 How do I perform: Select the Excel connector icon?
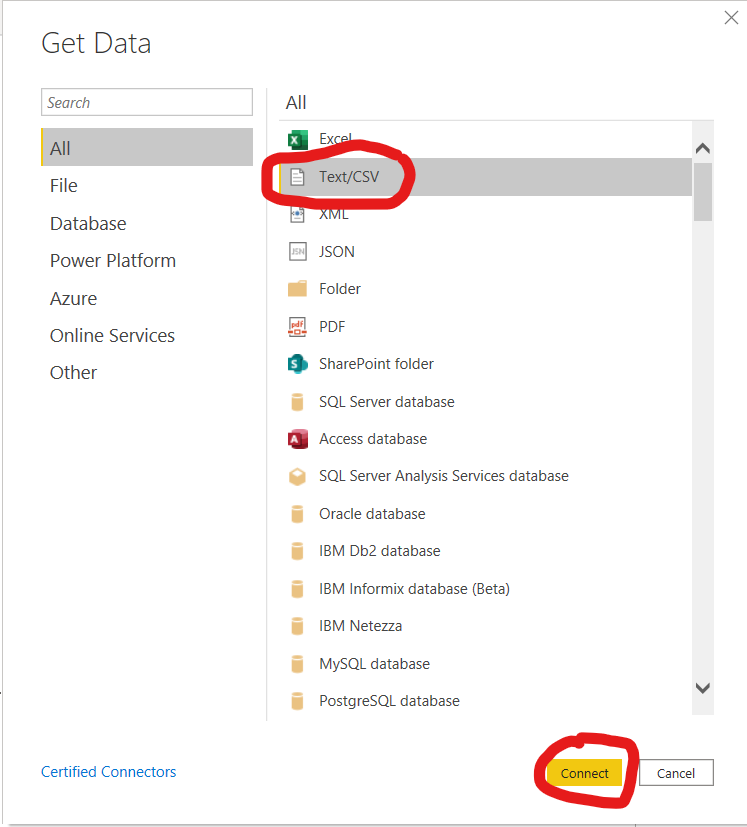pos(297,139)
